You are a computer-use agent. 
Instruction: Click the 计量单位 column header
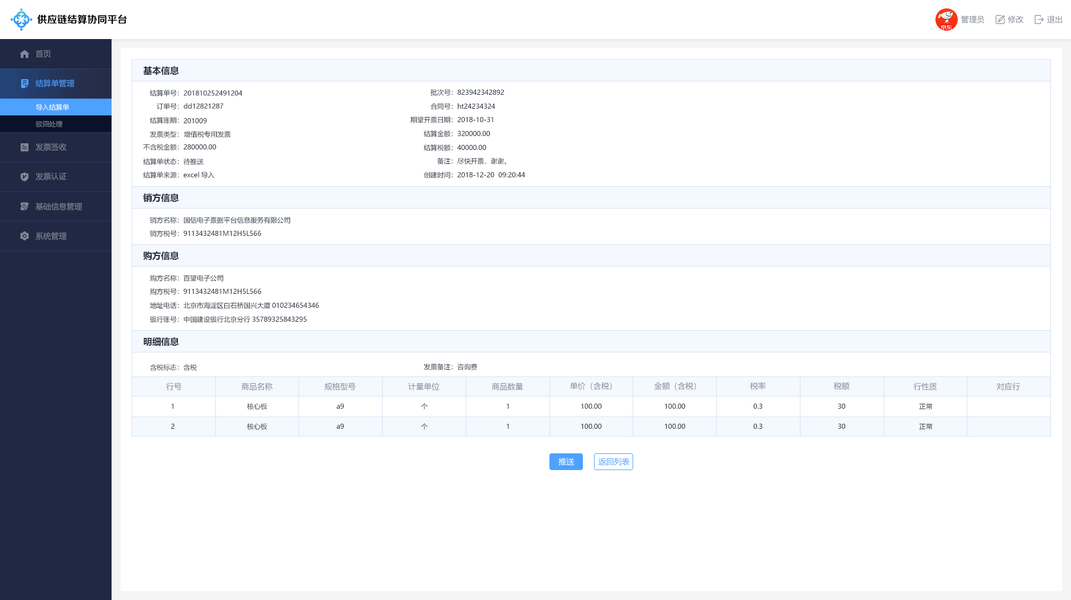click(423, 387)
